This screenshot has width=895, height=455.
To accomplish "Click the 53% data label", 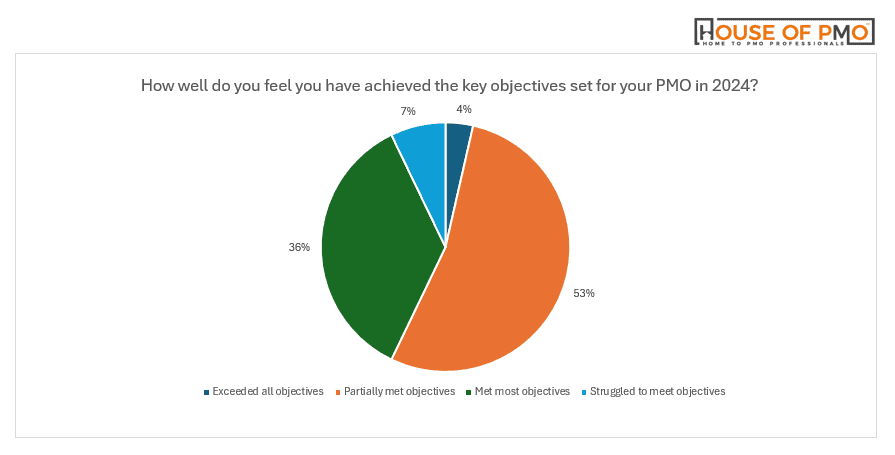I will [x=584, y=293].
